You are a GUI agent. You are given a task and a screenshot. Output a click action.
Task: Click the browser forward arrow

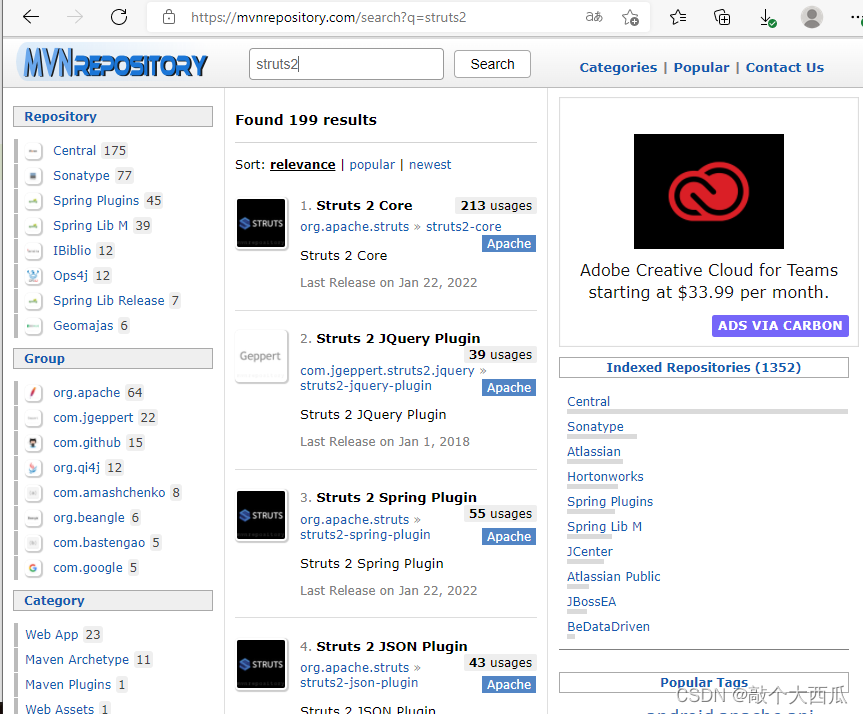pos(74,17)
